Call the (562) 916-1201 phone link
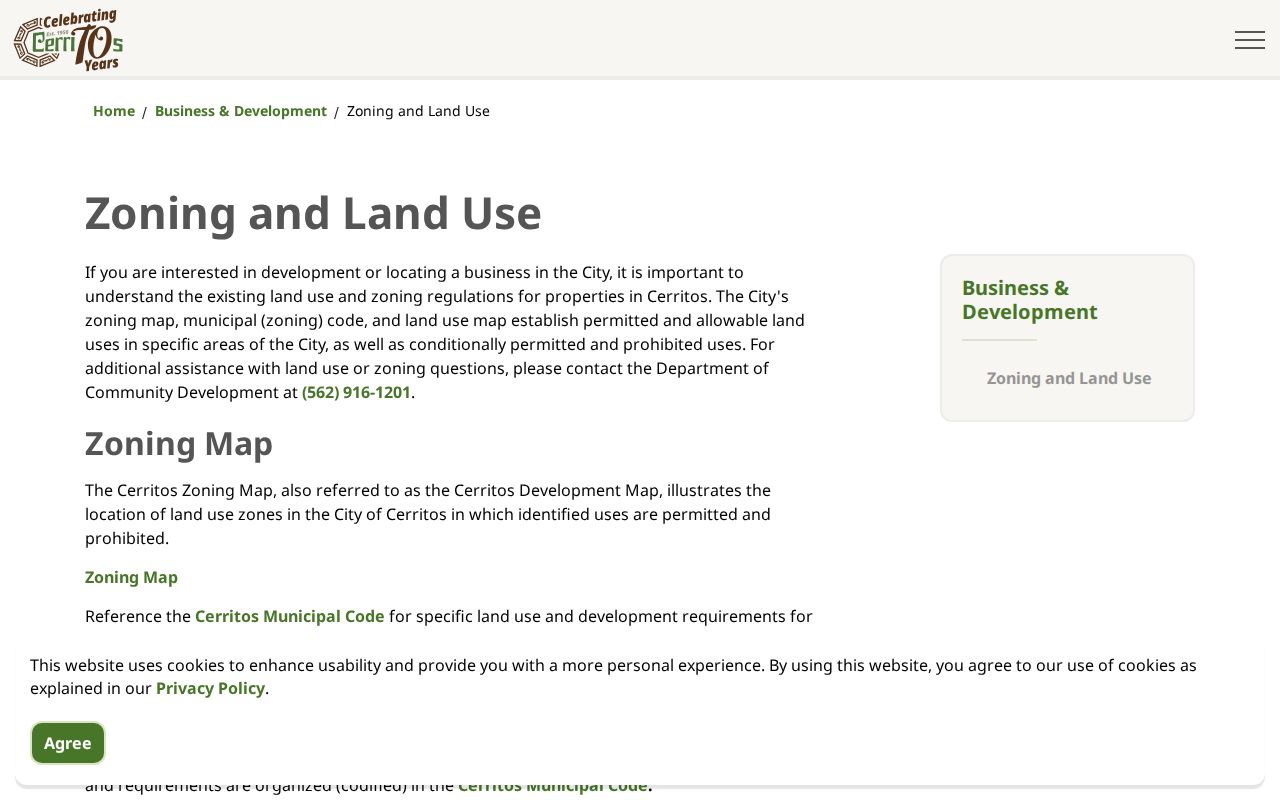 [356, 392]
